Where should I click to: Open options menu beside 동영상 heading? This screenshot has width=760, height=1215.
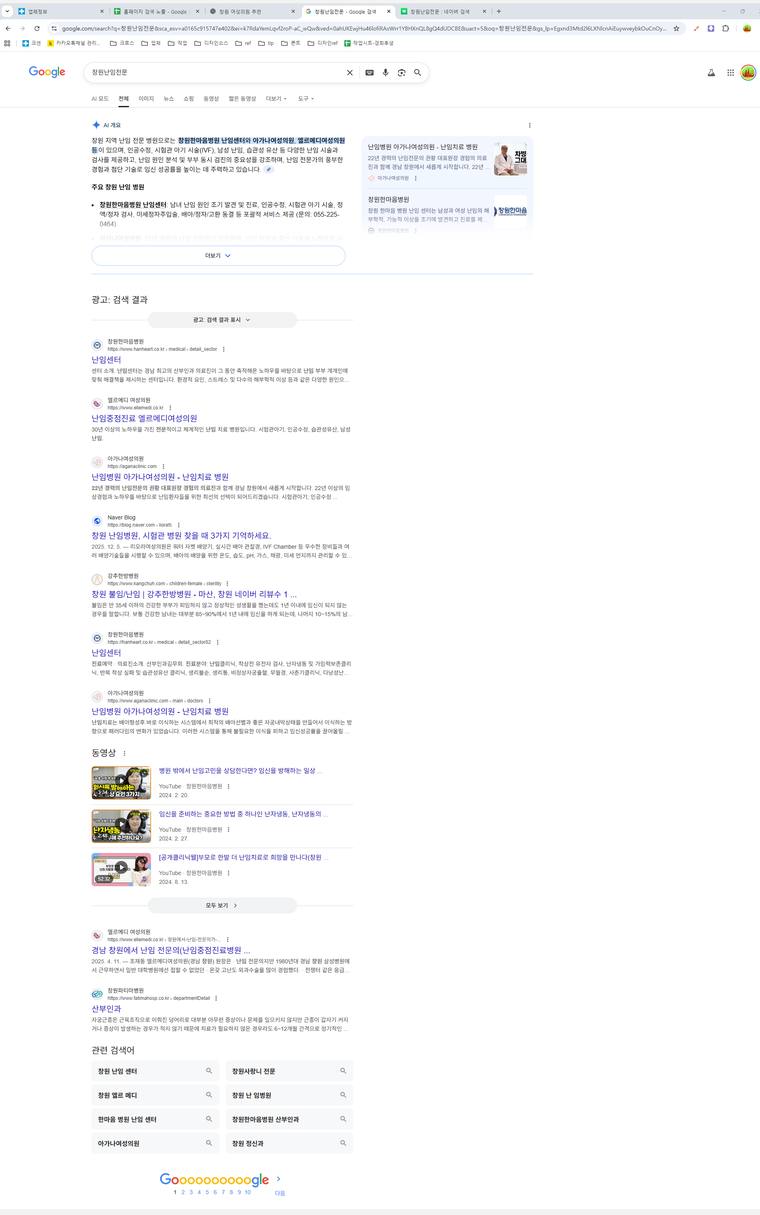[x=124, y=753]
